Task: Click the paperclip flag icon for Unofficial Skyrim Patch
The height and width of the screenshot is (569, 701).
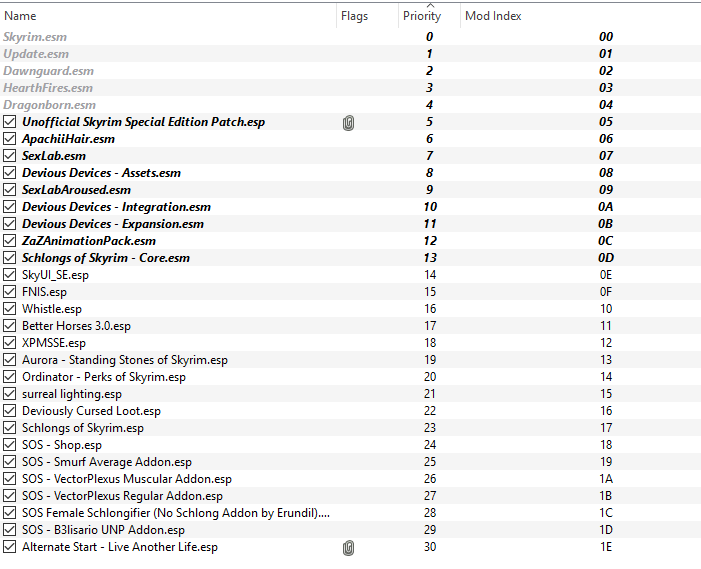Action: coord(348,122)
